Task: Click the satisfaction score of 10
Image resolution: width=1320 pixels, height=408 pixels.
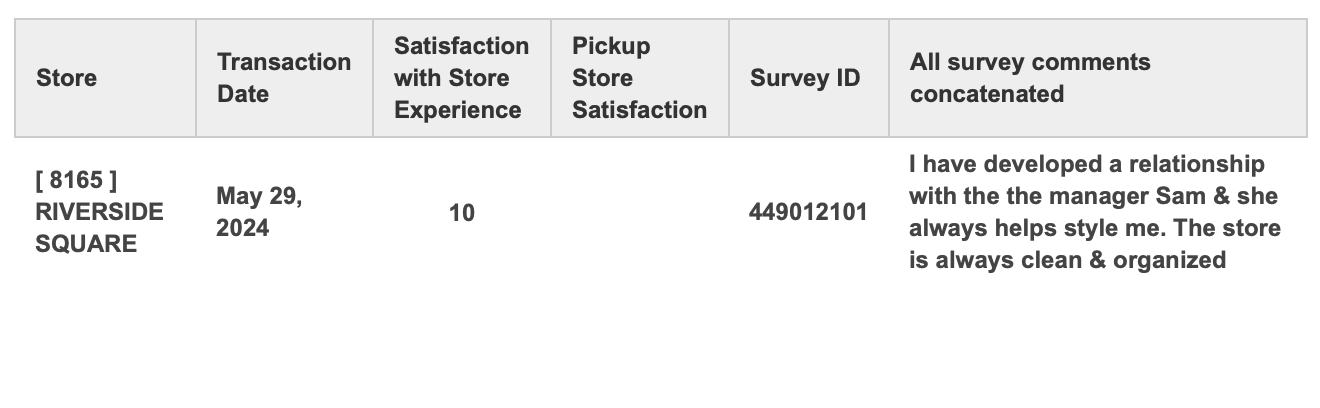Action: (x=461, y=213)
